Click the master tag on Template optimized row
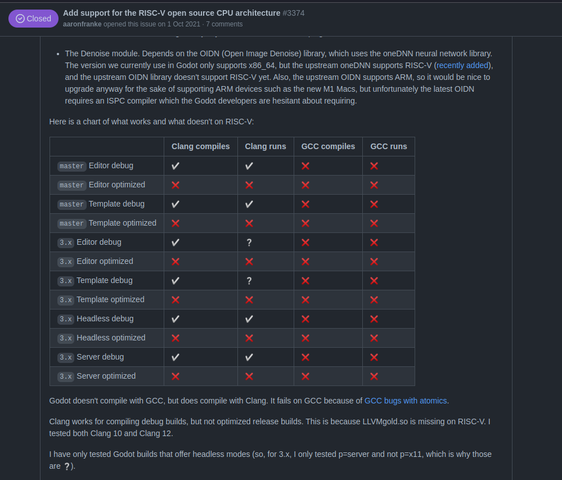Viewport: 562px width, 480px height. point(72,223)
